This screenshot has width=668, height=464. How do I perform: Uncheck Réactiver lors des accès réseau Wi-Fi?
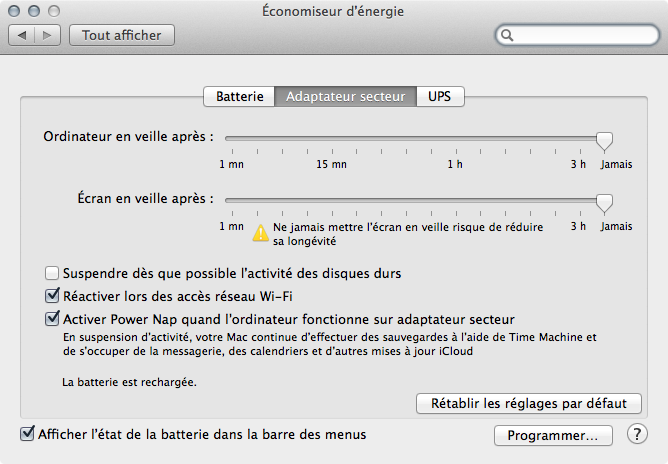pyautogui.click(x=52, y=296)
